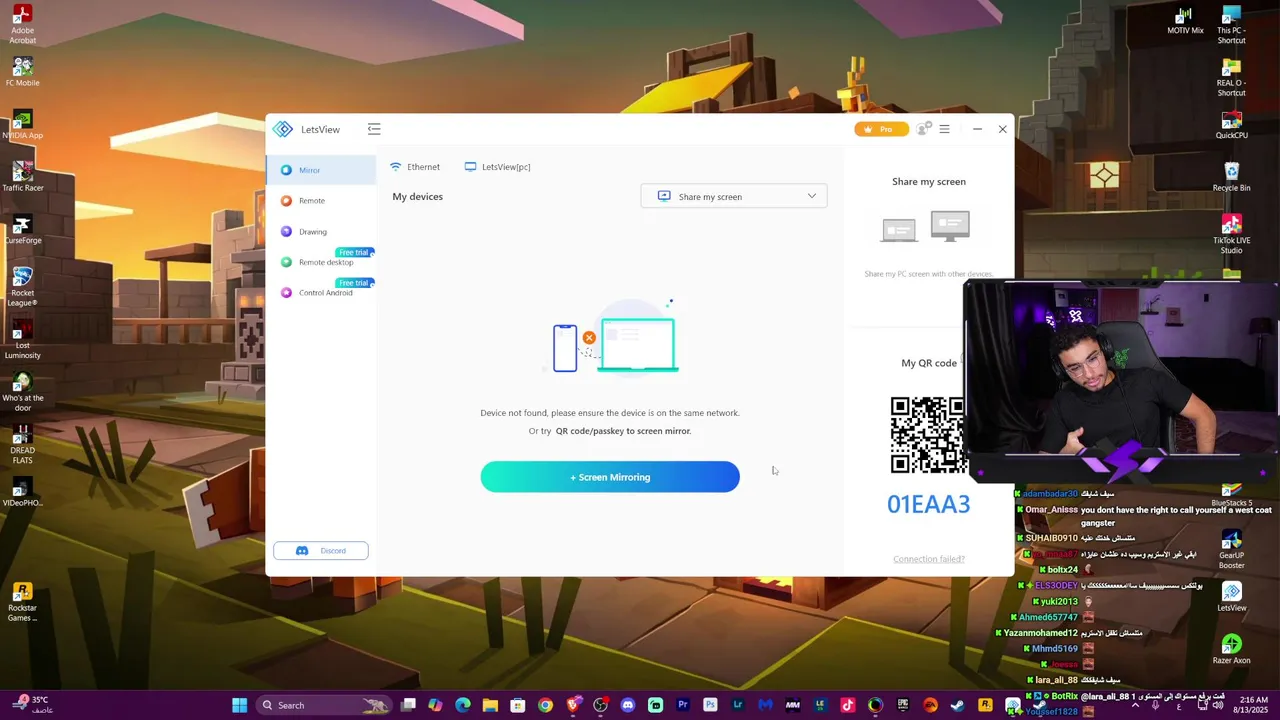
Task: Click the orange Pro upgrade button
Action: 881,129
